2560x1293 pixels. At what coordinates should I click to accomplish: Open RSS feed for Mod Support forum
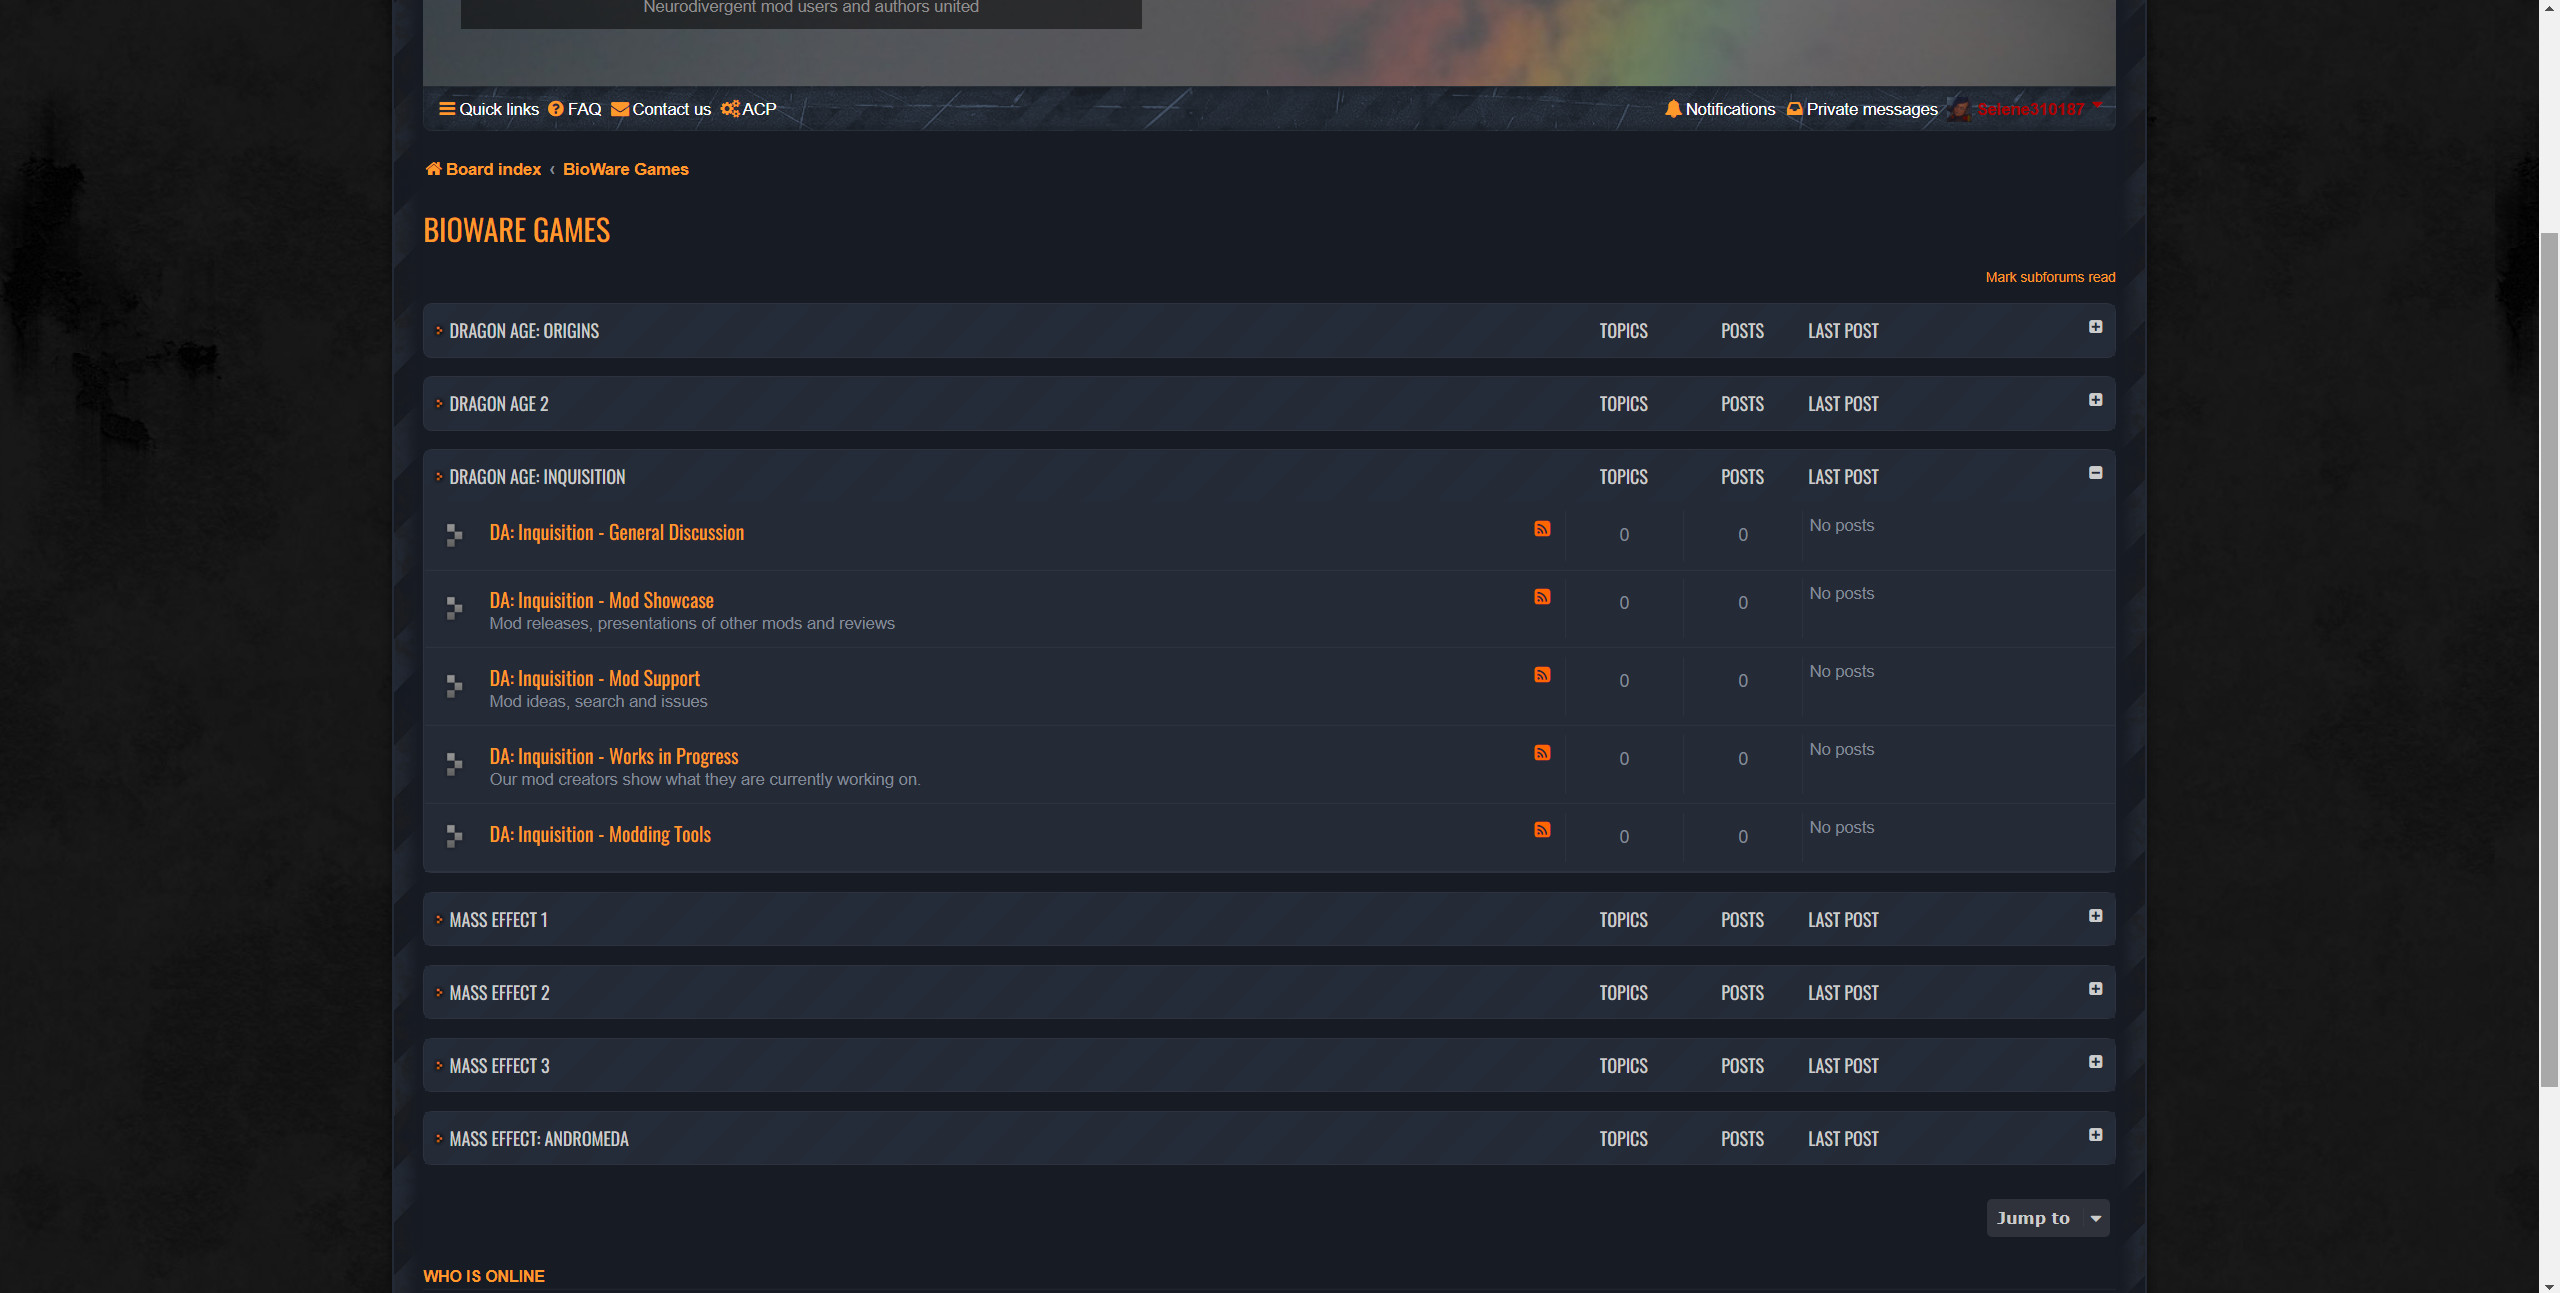[x=1542, y=675]
